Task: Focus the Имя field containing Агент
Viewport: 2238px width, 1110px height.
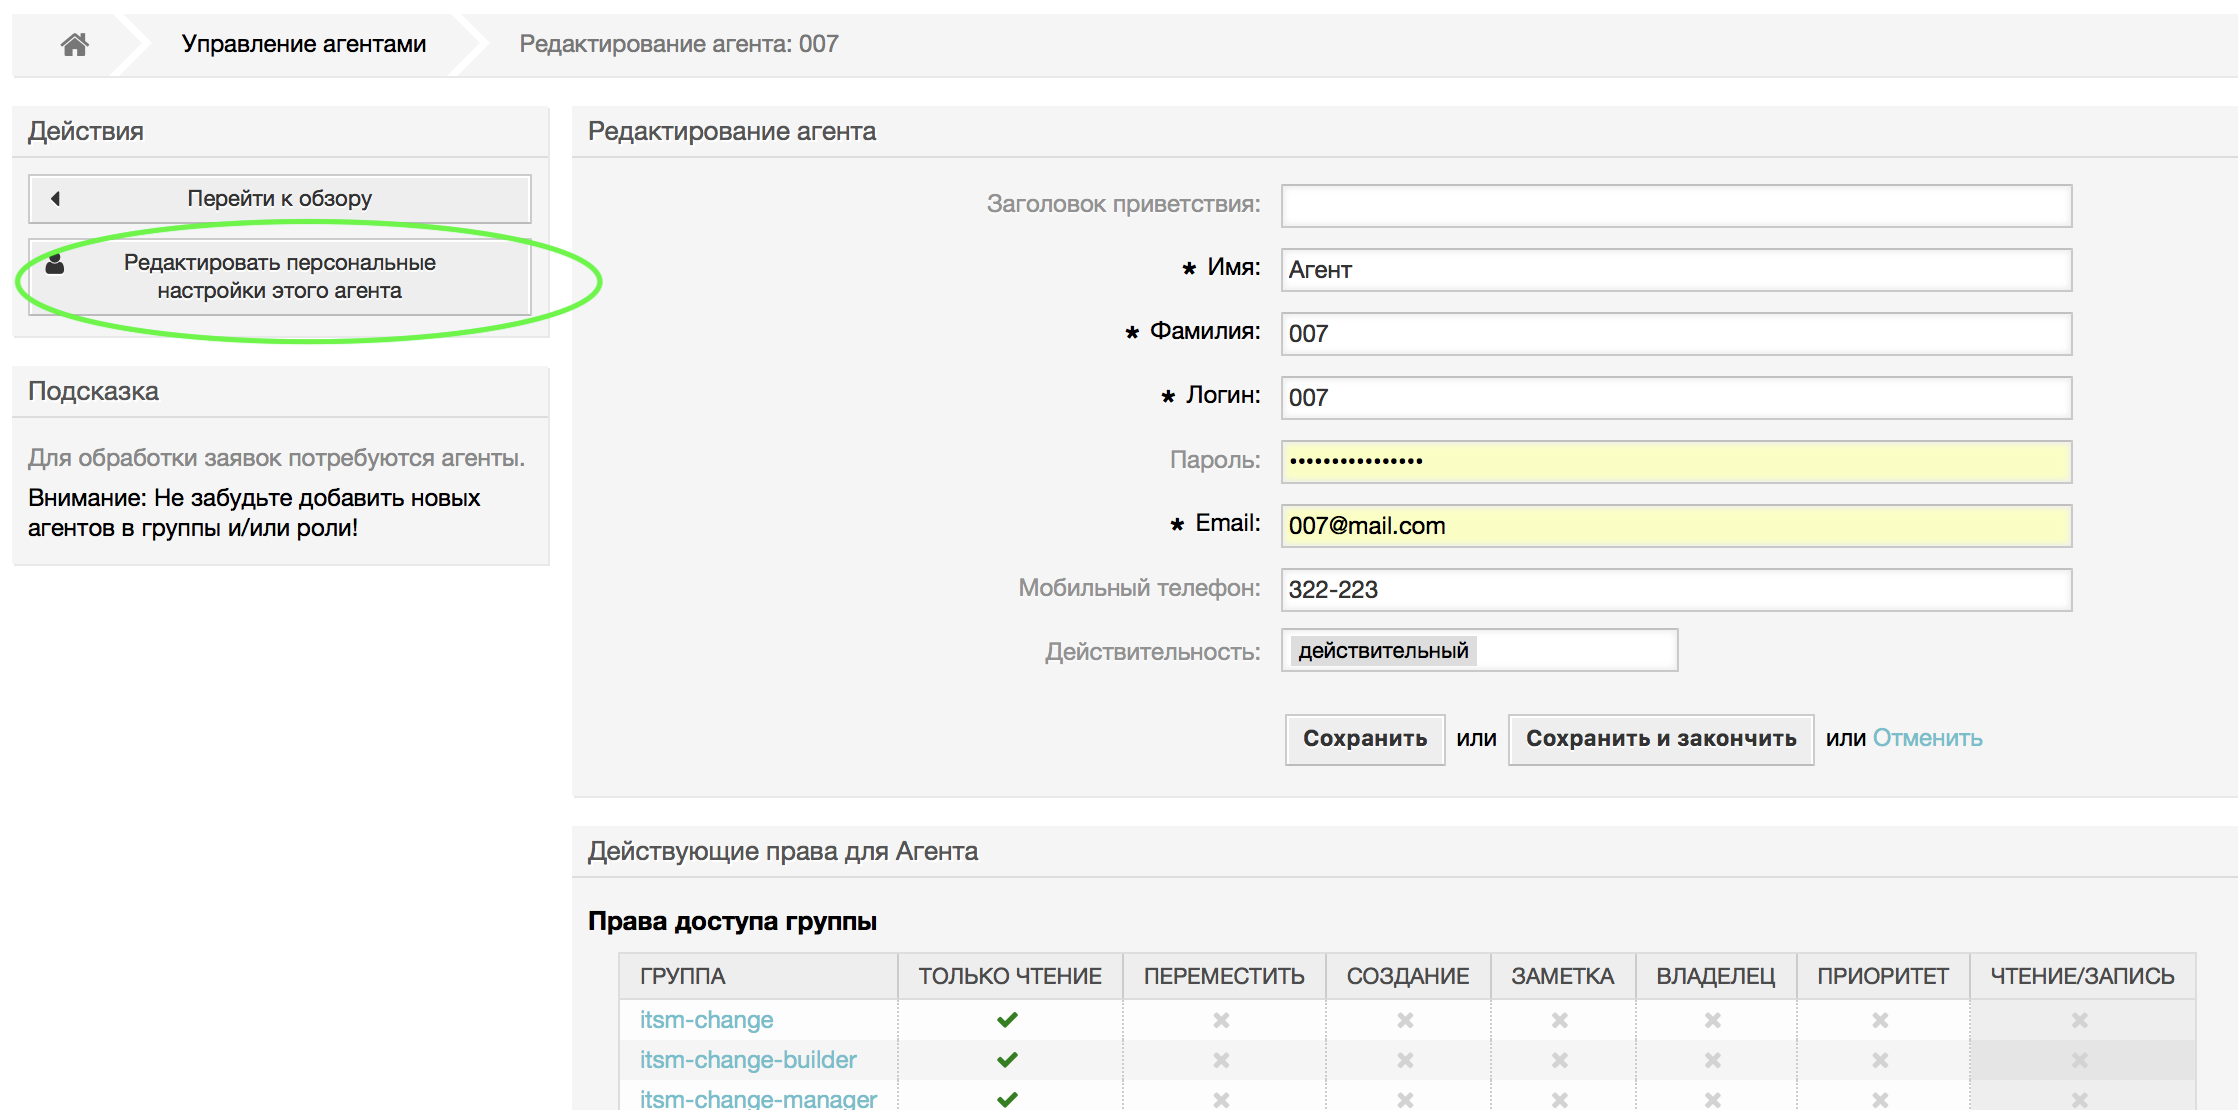Action: 1676,270
